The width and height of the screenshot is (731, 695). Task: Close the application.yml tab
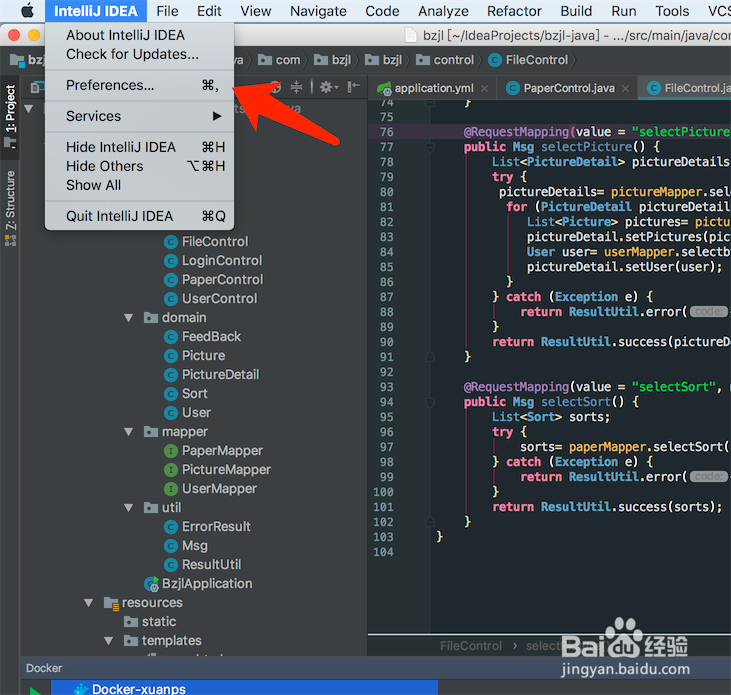(484, 89)
